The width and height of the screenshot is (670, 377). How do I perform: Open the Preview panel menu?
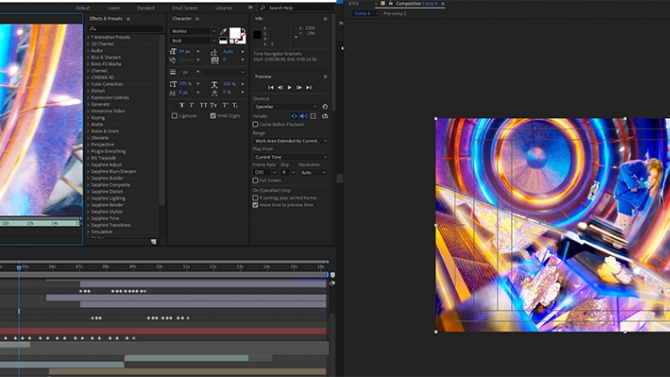(325, 77)
